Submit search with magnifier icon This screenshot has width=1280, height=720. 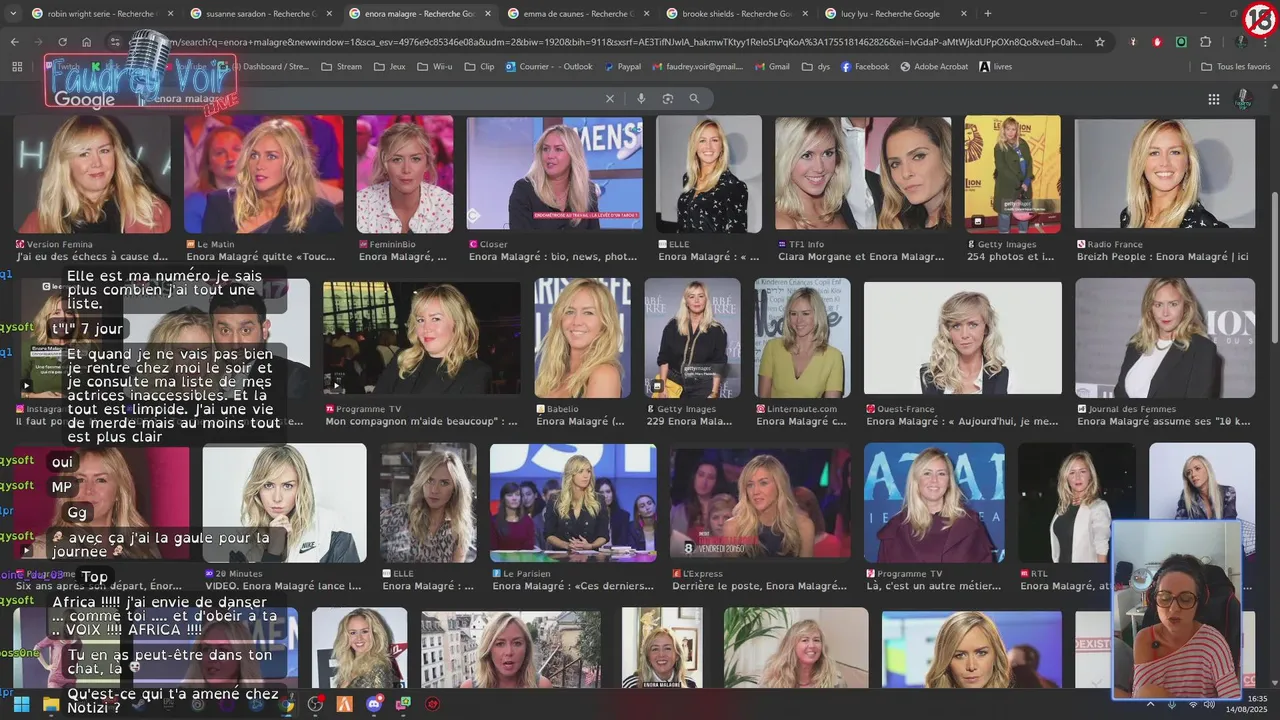click(694, 99)
